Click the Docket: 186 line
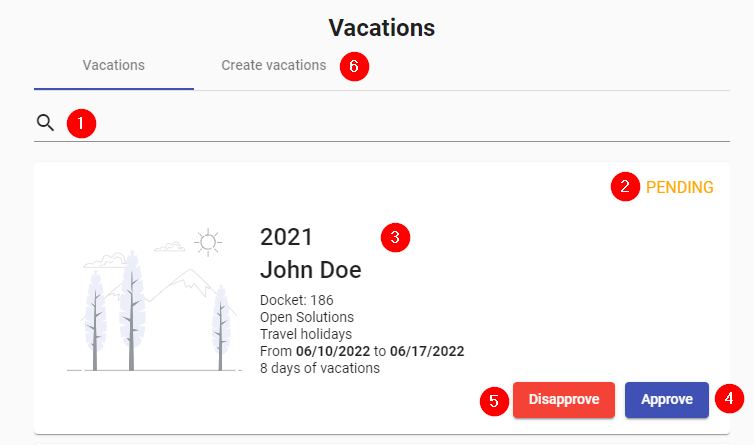This screenshot has height=445, width=754. point(296,300)
